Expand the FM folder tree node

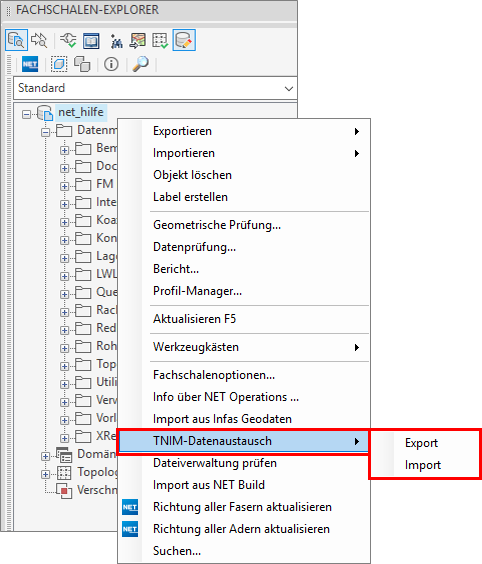click(64, 186)
